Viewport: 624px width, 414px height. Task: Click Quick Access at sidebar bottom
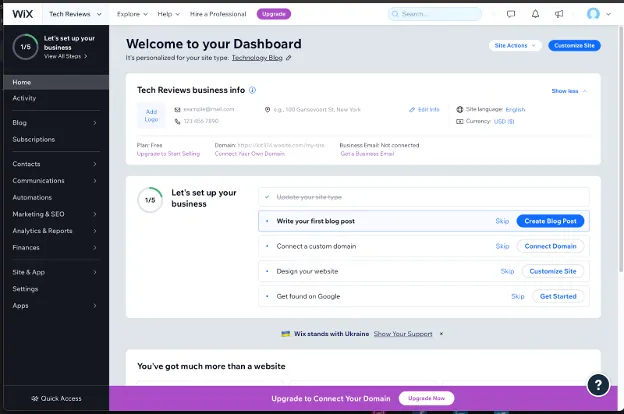click(x=56, y=398)
